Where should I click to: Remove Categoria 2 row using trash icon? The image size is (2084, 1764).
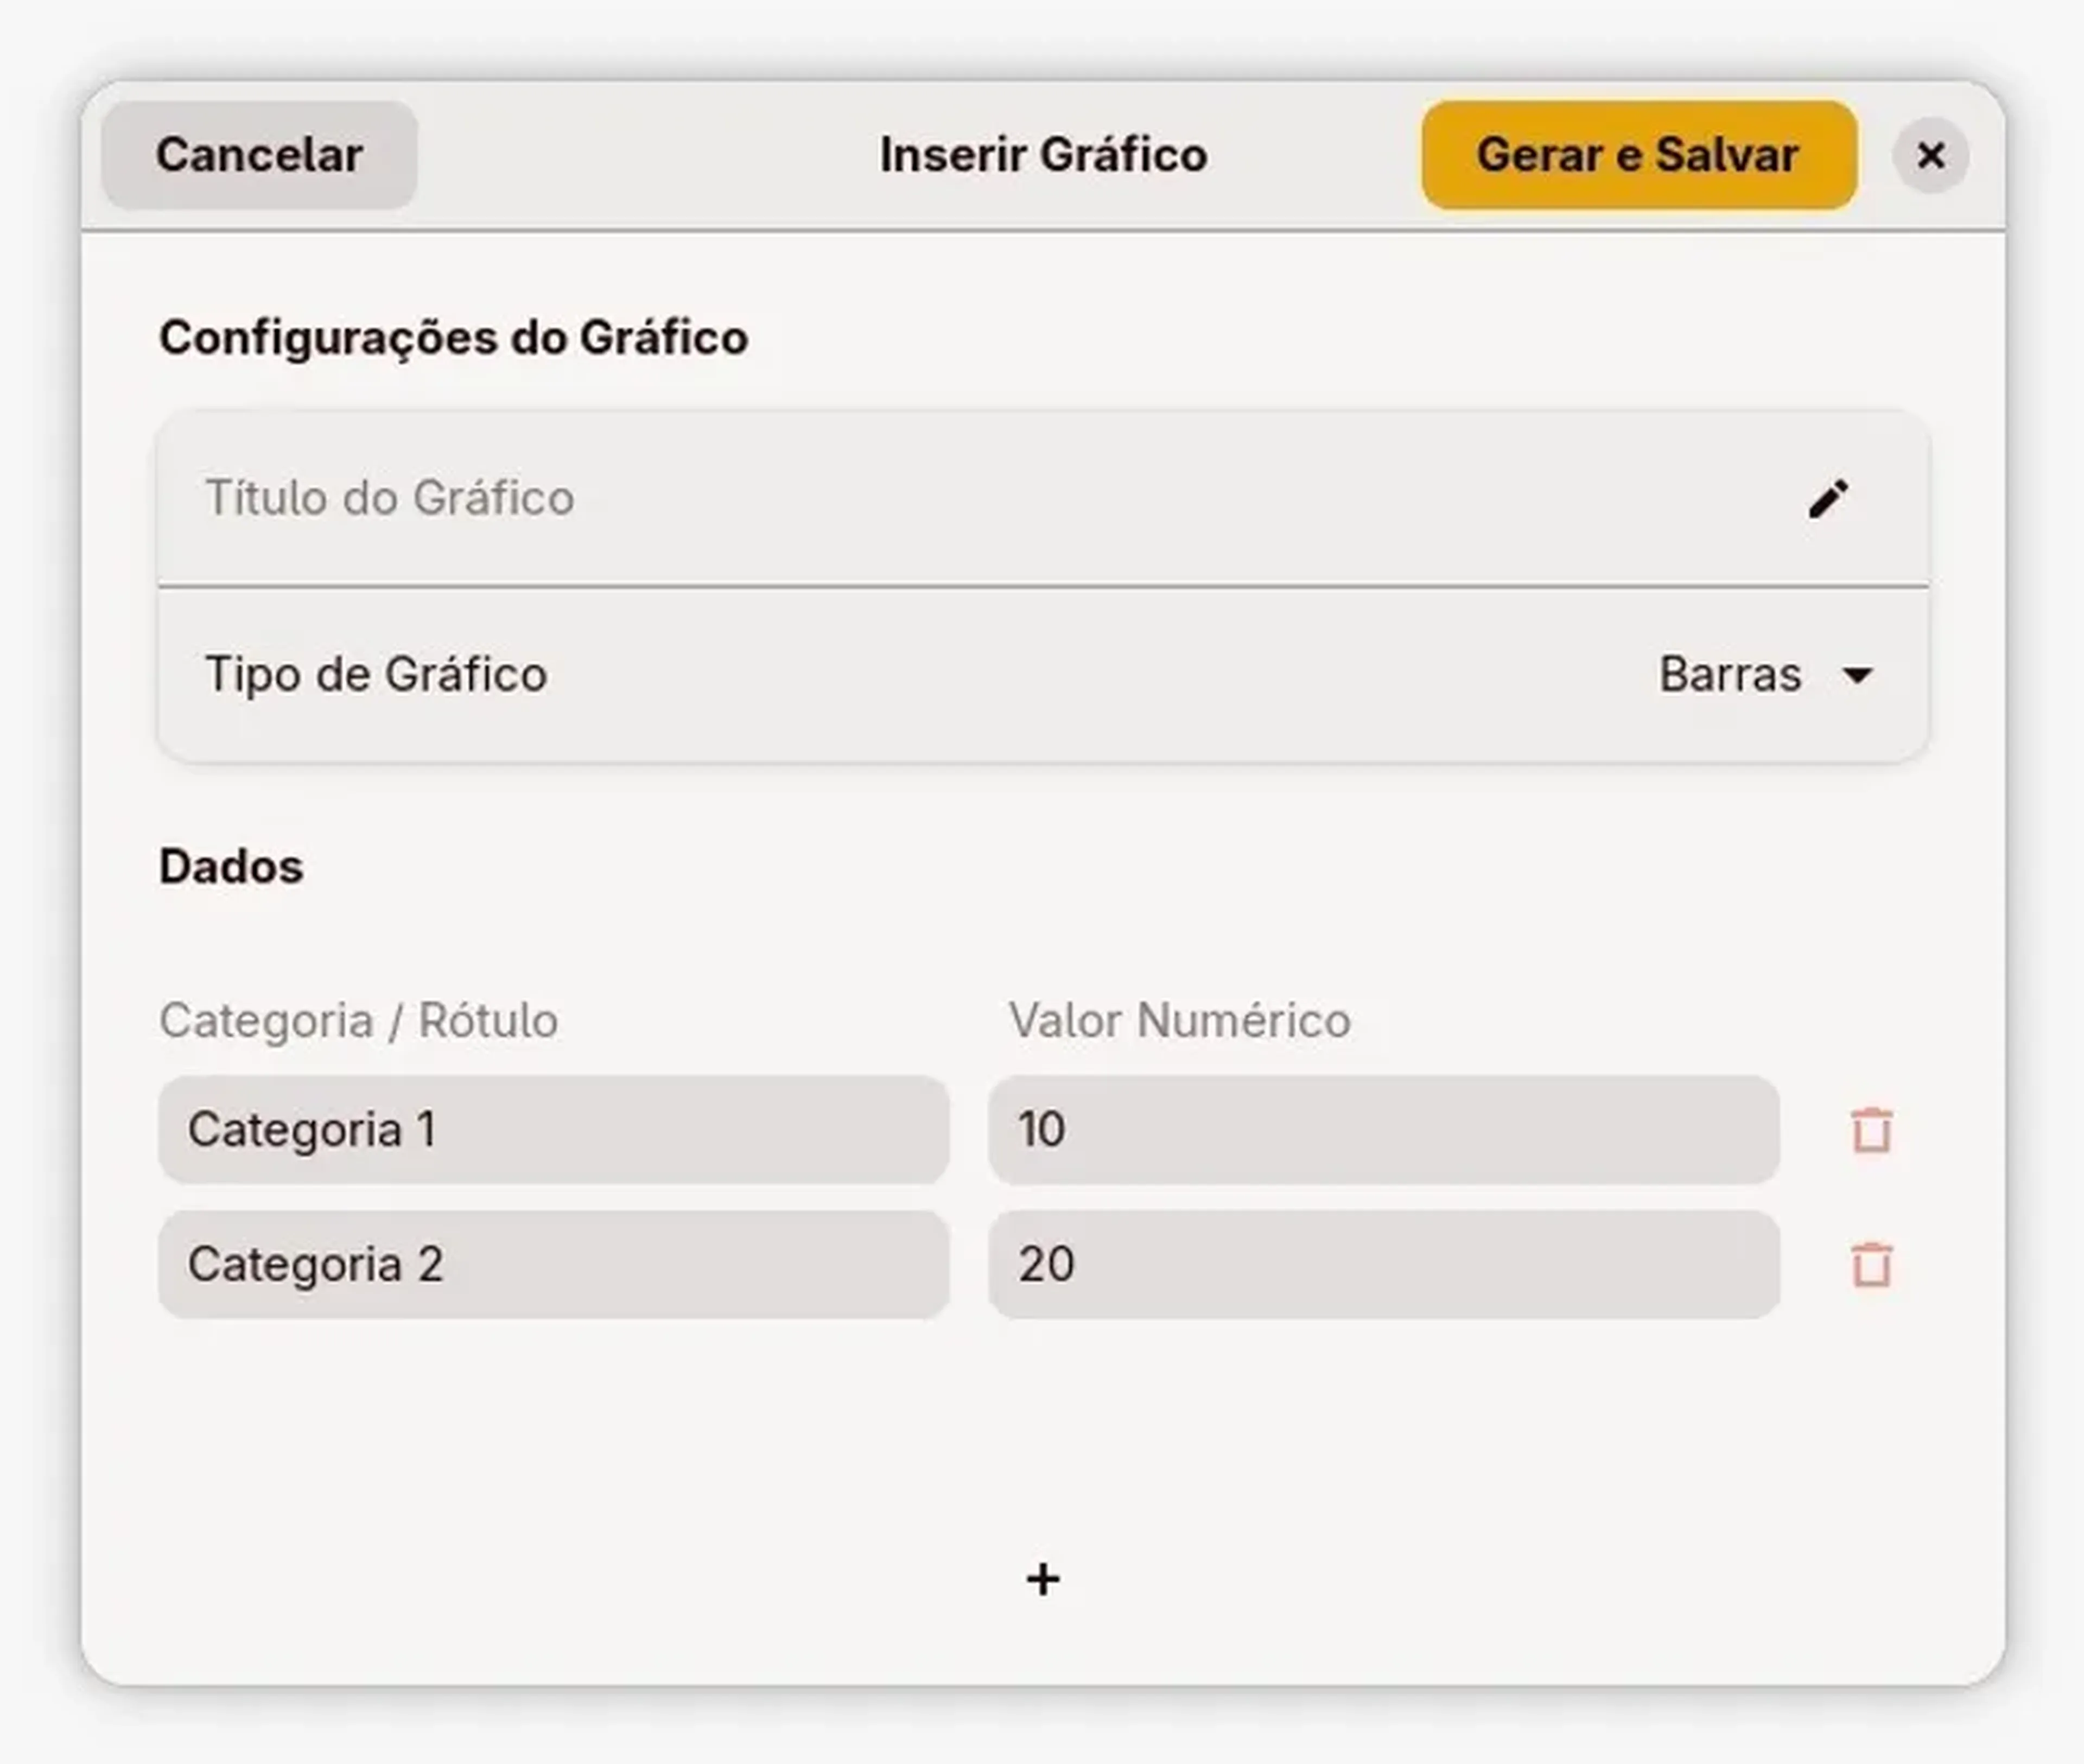[x=1871, y=1265]
